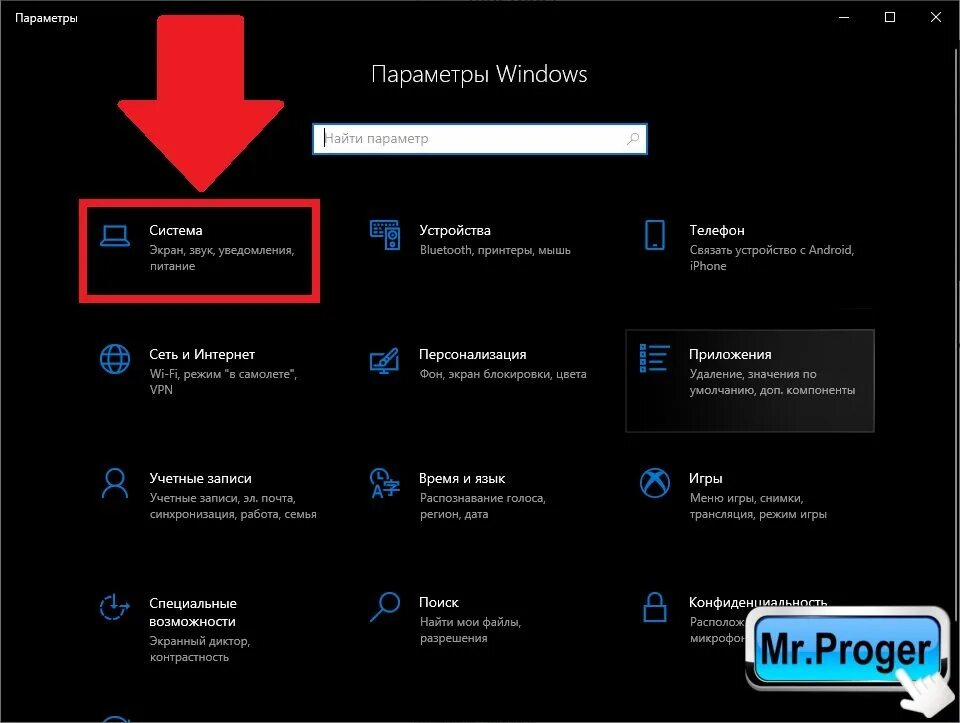Select the Персонализация category title

pyautogui.click(x=473, y=354)
